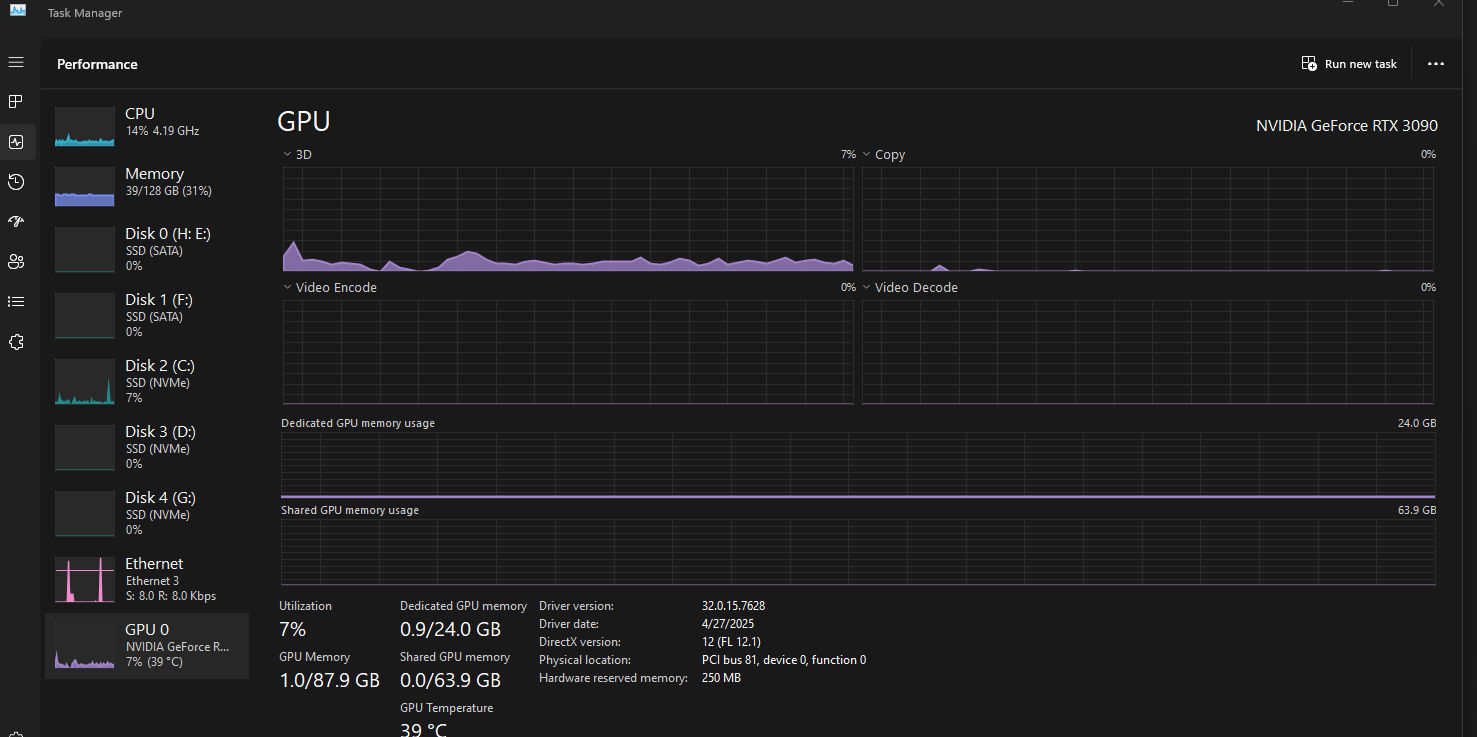Expand the Video Encode engine dropdown
Image resolution: width=1477 pixels, height=737 pixels.
(x=330, y=288)
